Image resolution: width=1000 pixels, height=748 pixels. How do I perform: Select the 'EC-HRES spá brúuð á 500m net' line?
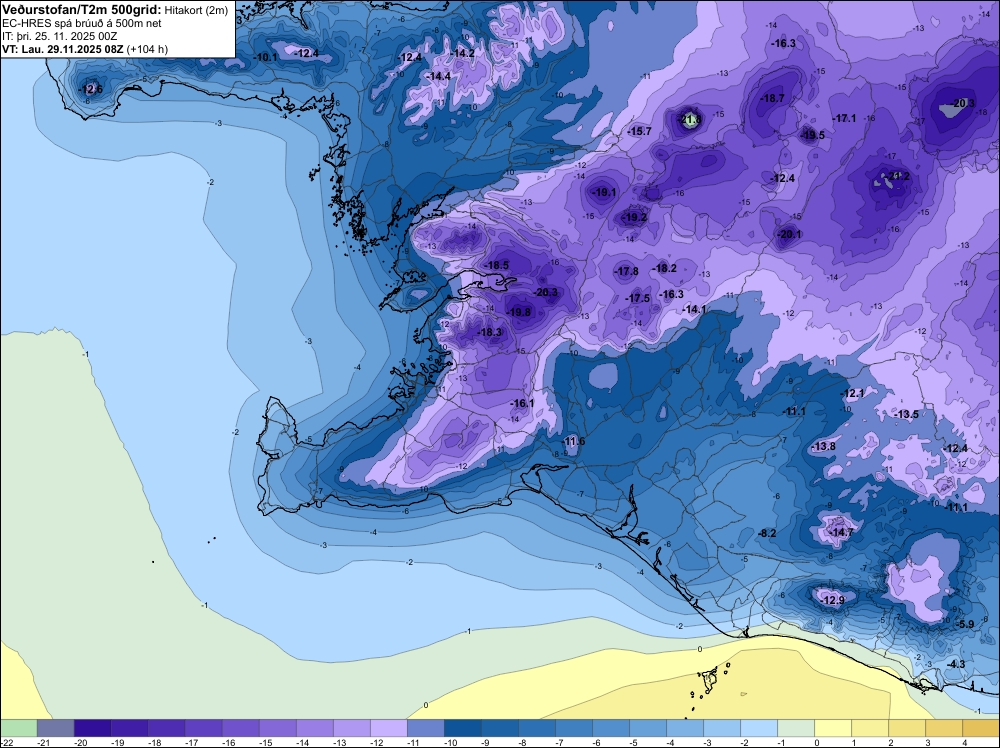point(82,23)
